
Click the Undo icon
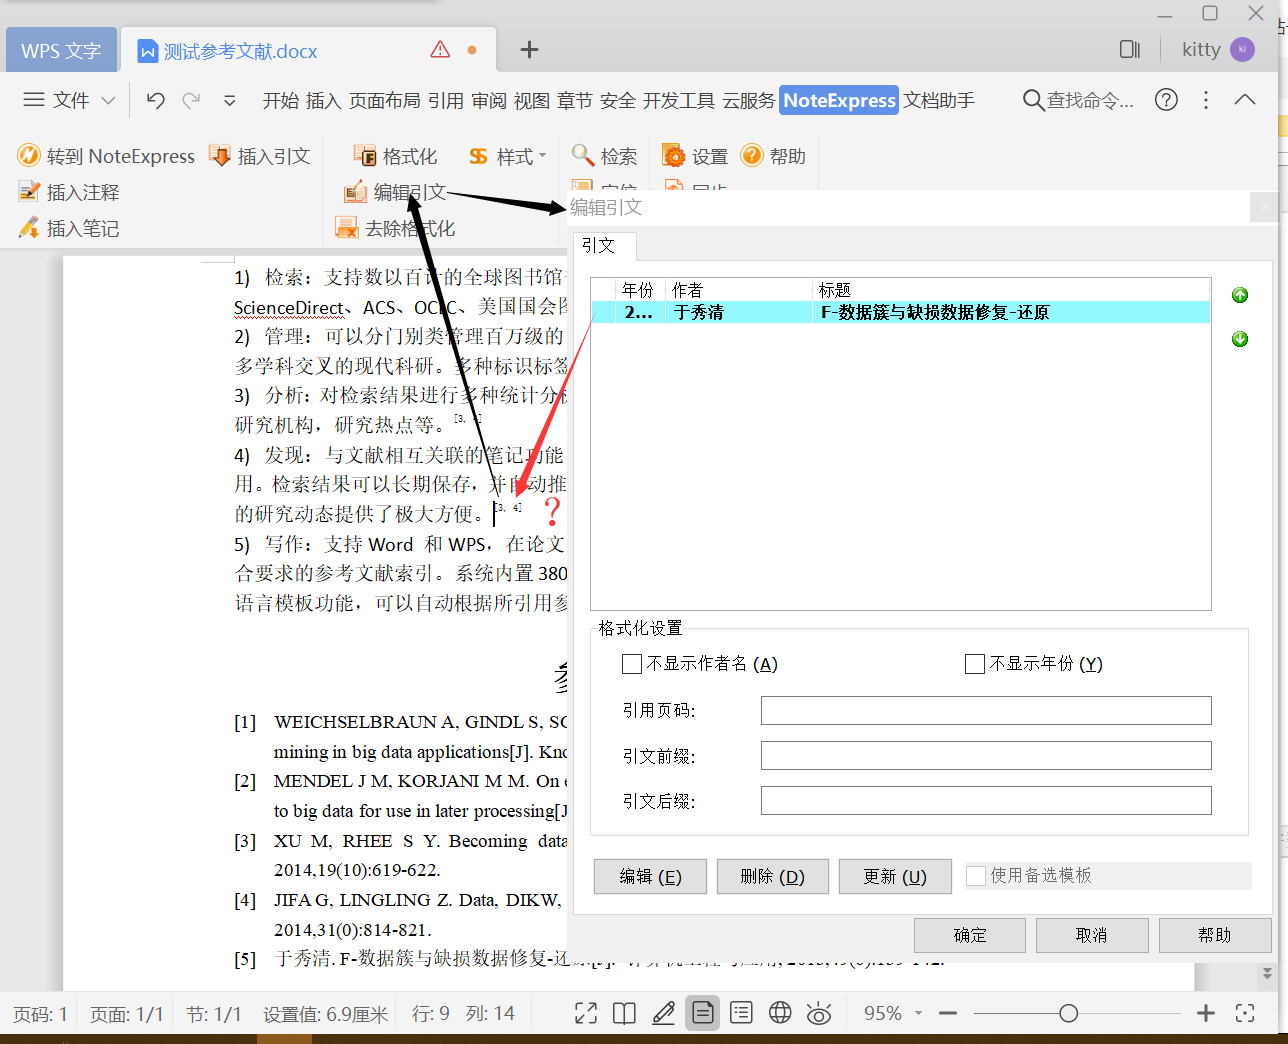pyautogui.click(x=155, y=100)
